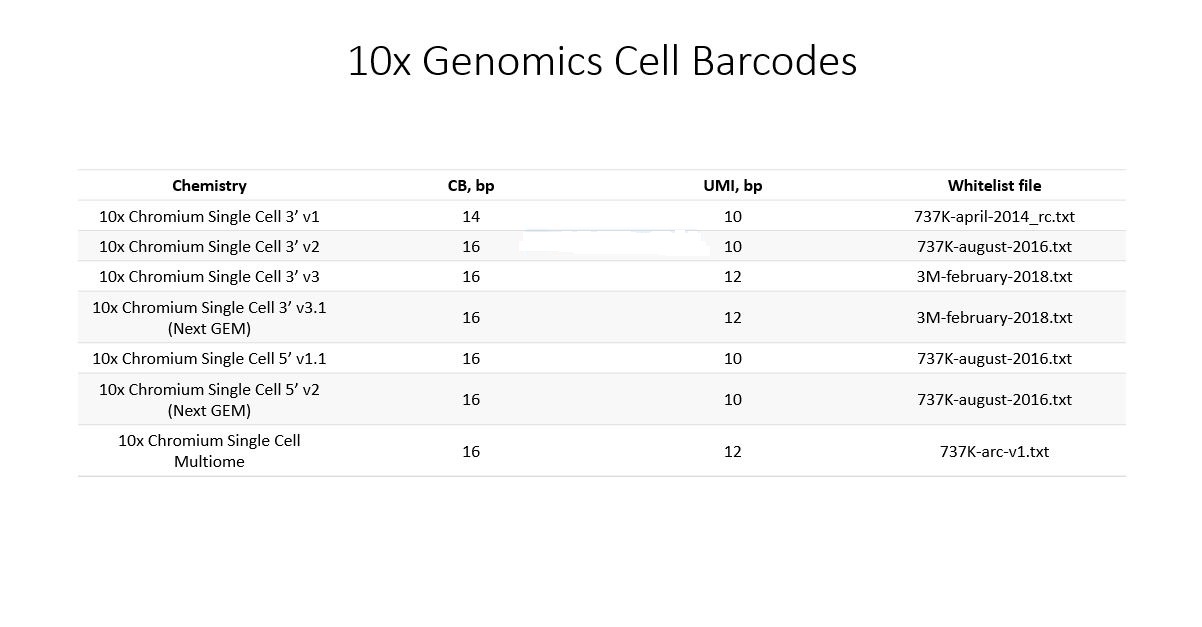Click the 3M-february-2018.txt entry for 3' v3.1
Viewport: 1202px width, 627px height.
(x=994, y=317)
